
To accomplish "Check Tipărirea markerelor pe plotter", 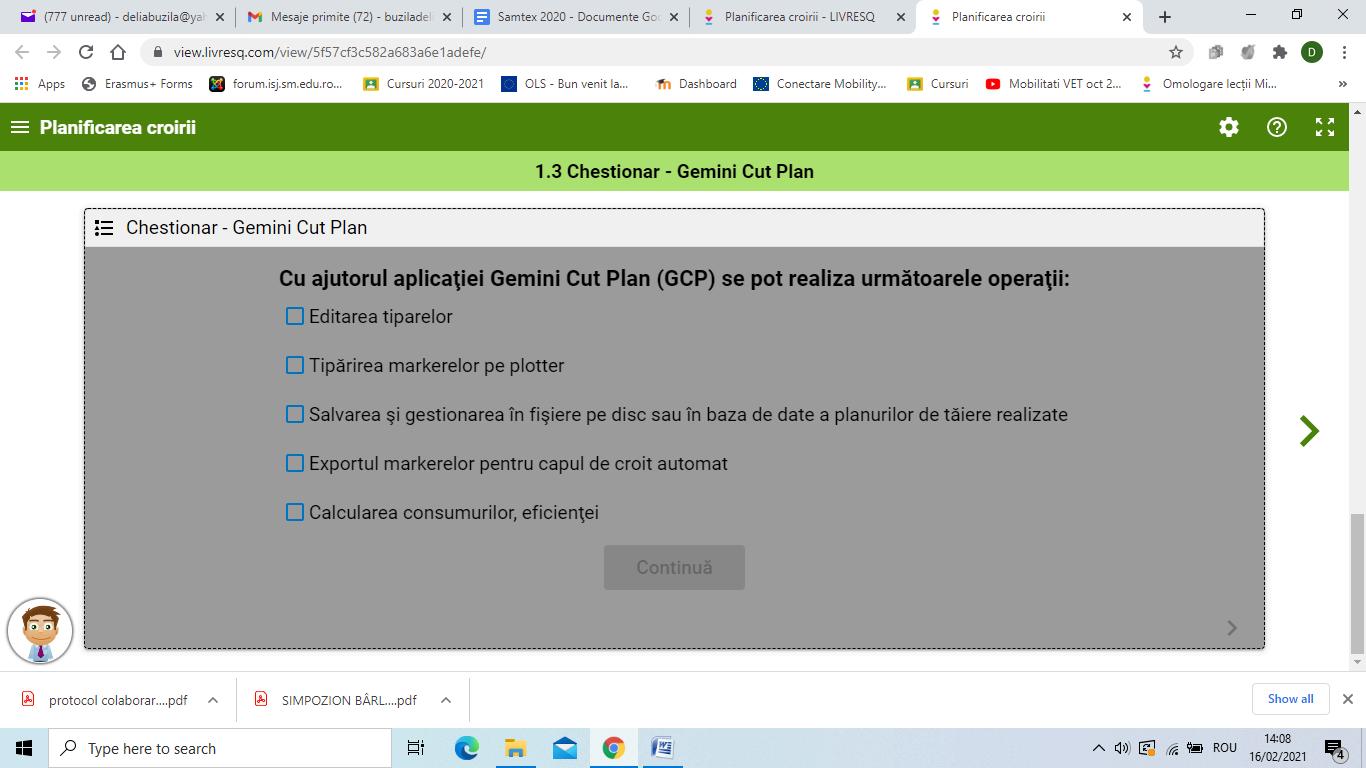I will click(x=295, y=365).
